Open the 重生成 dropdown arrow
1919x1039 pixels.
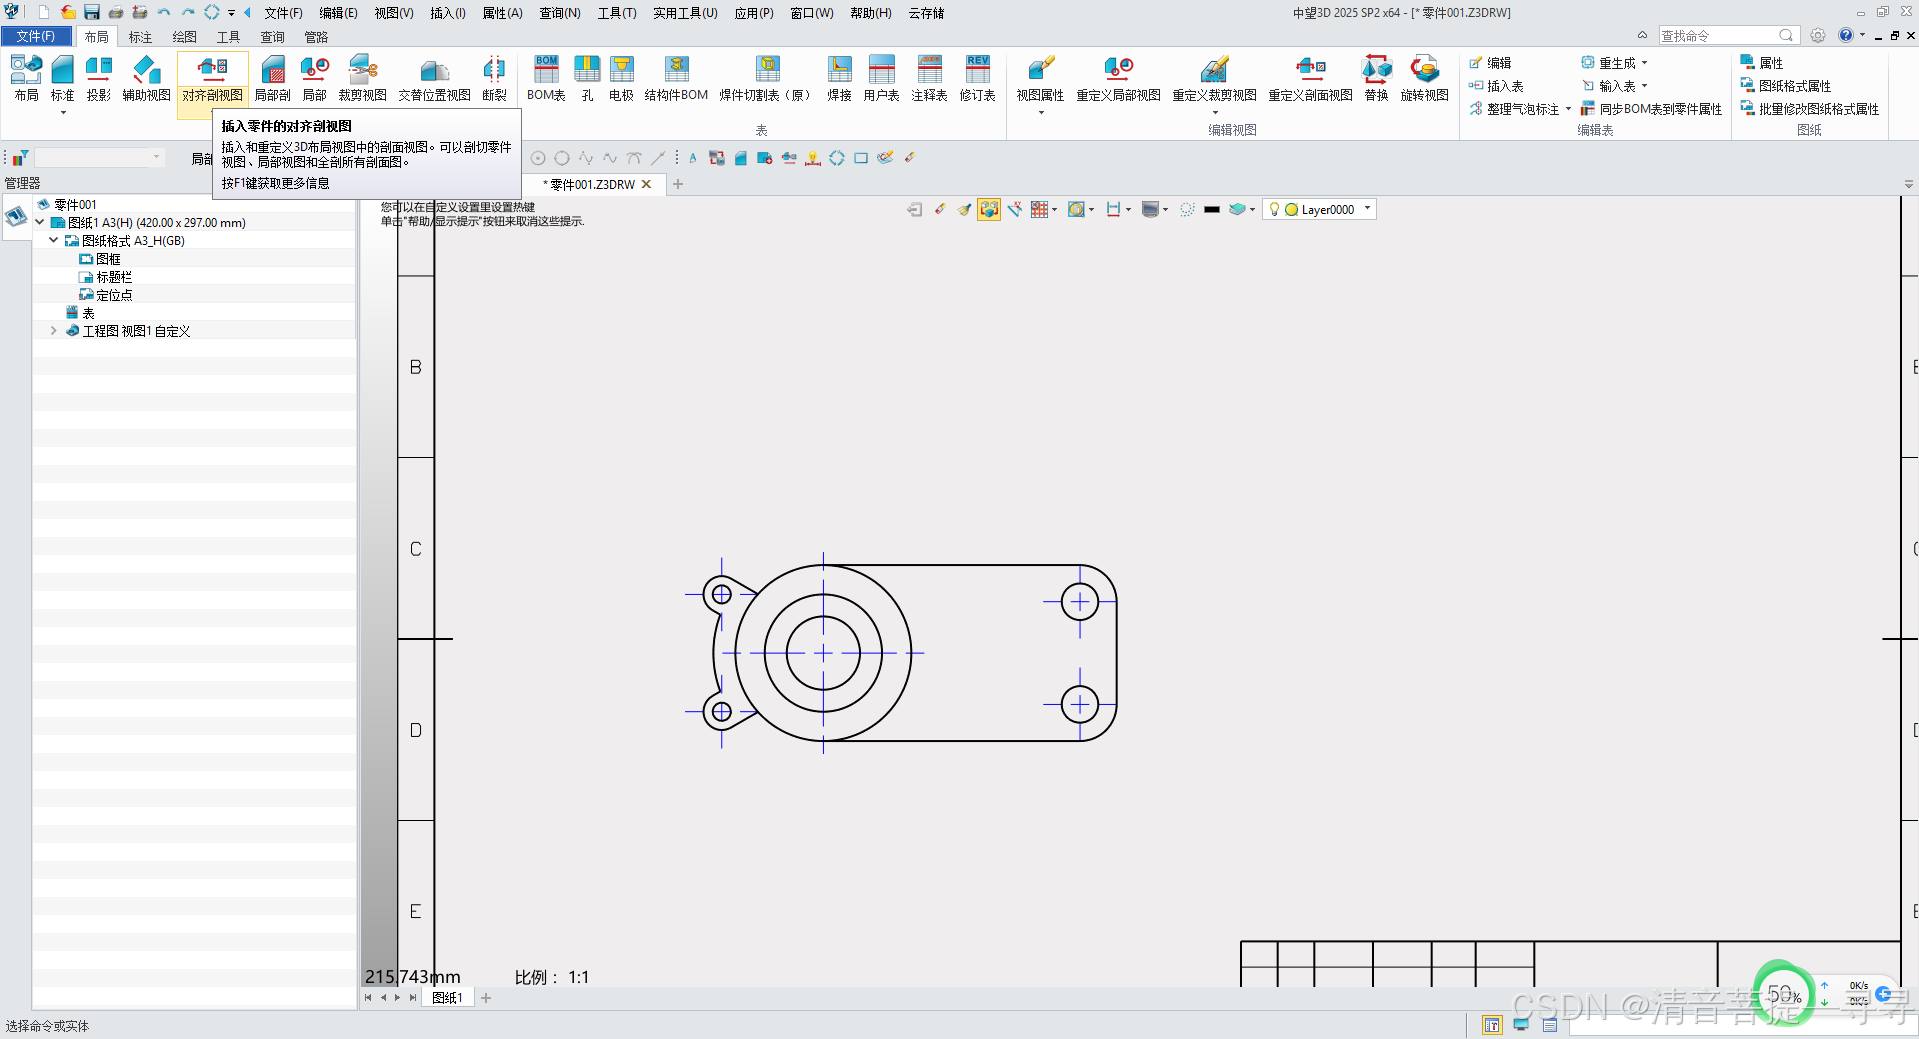1645,63
